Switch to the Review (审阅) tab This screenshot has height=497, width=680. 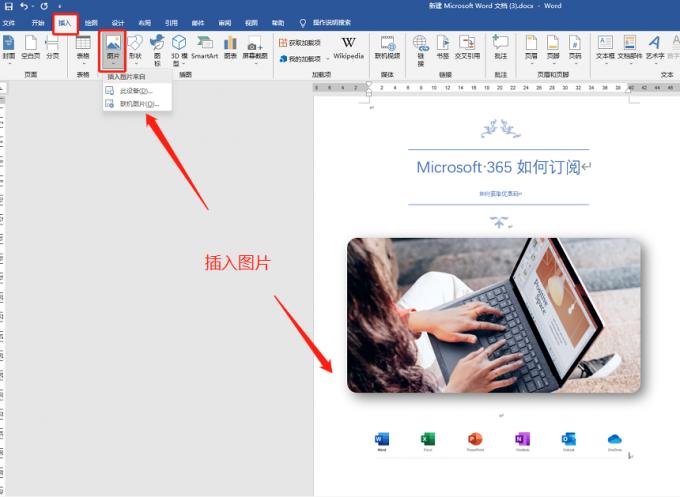[x=225, y=23]
